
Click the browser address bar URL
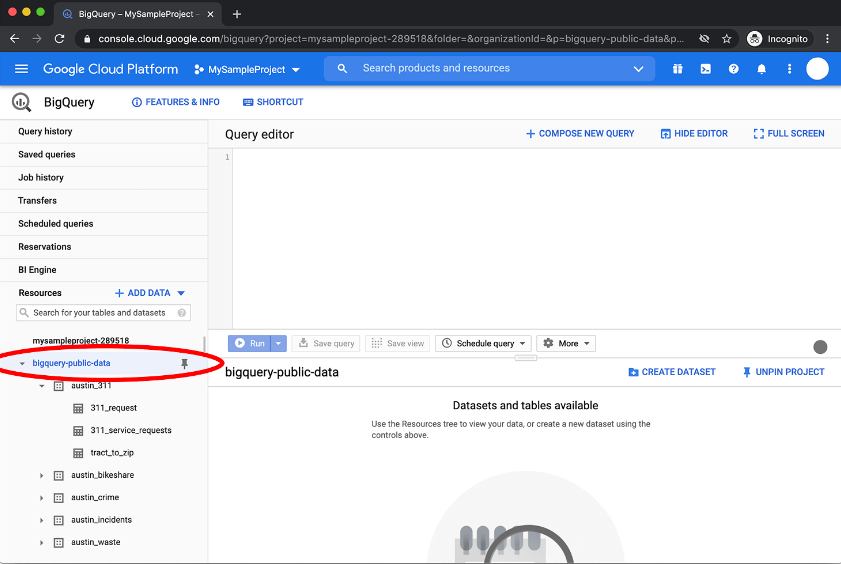391,39
